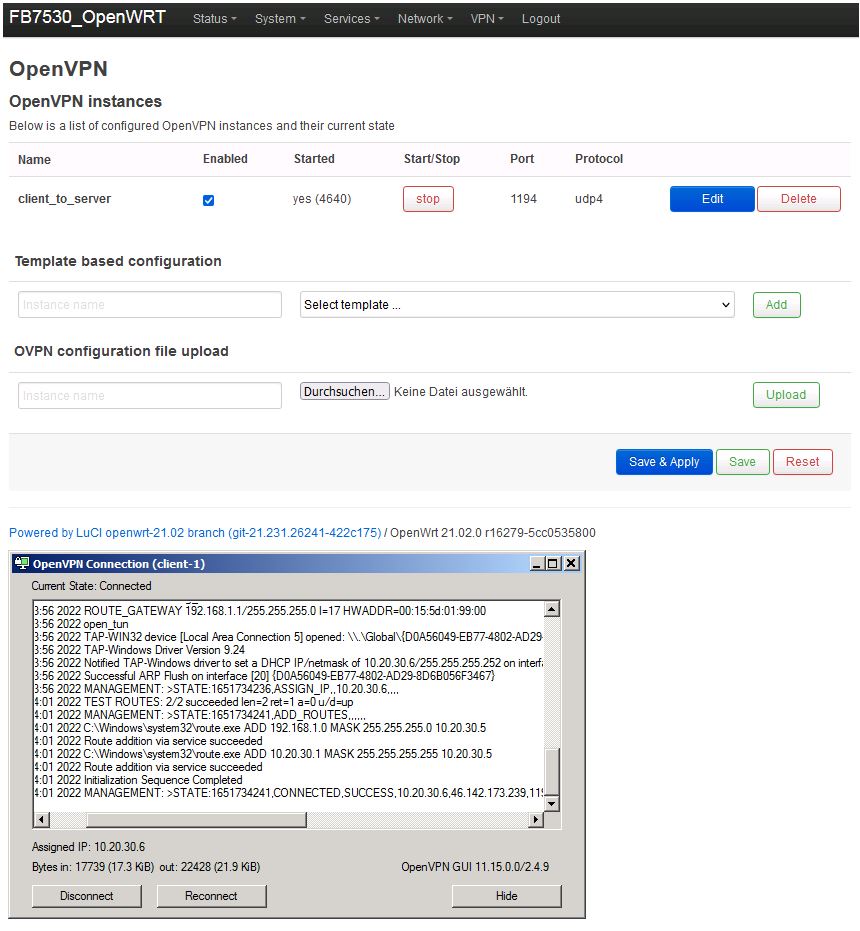Screen dimensions: 860x931
Task: Click the 'OpenWrt 21.02.0 r16279-5cc0535800' version text
Action: [x=493, y=533]
